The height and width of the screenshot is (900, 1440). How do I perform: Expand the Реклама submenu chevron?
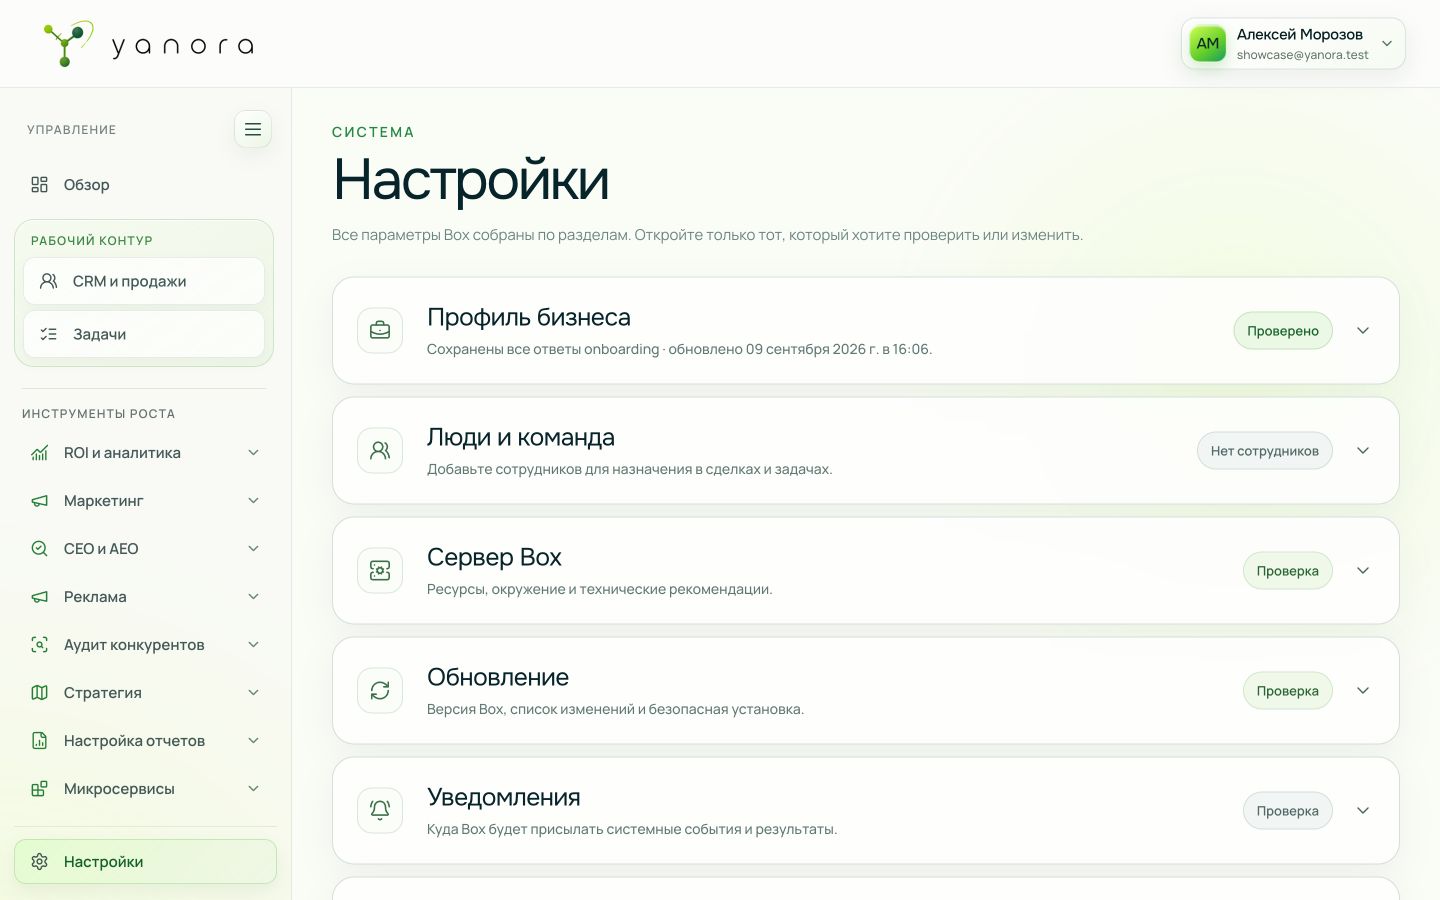254,597
